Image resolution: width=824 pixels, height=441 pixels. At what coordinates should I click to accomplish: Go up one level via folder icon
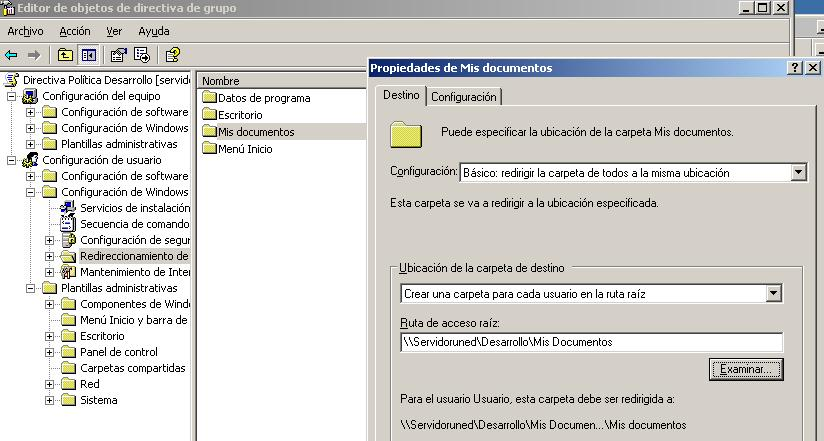[65, 55]
